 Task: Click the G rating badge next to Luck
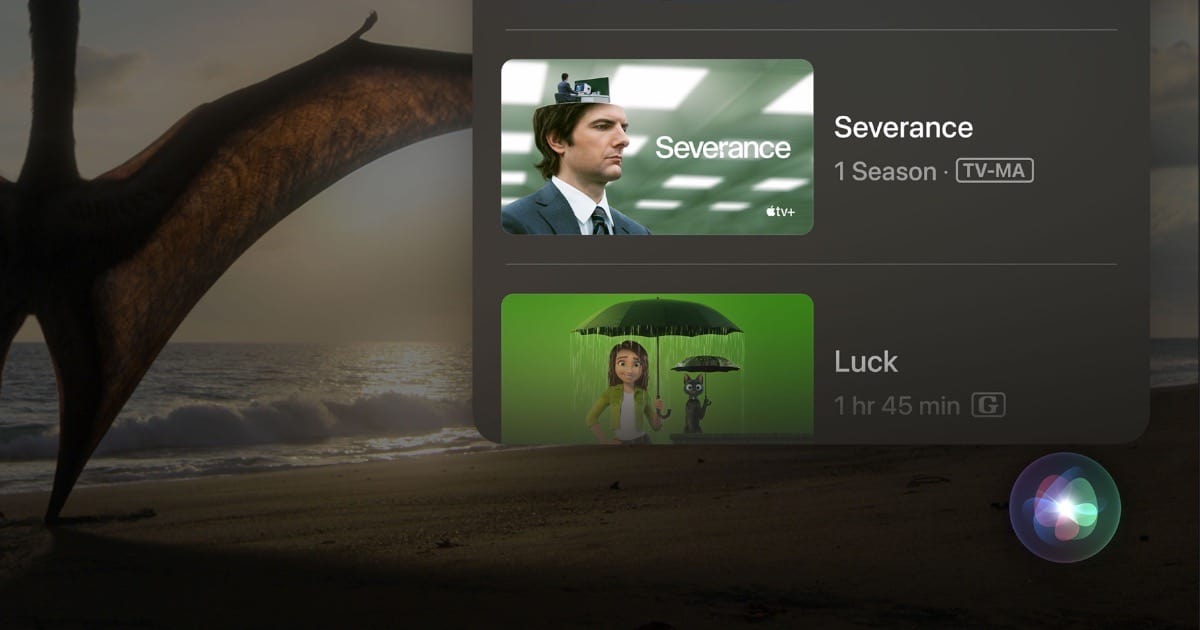point(989,405)
